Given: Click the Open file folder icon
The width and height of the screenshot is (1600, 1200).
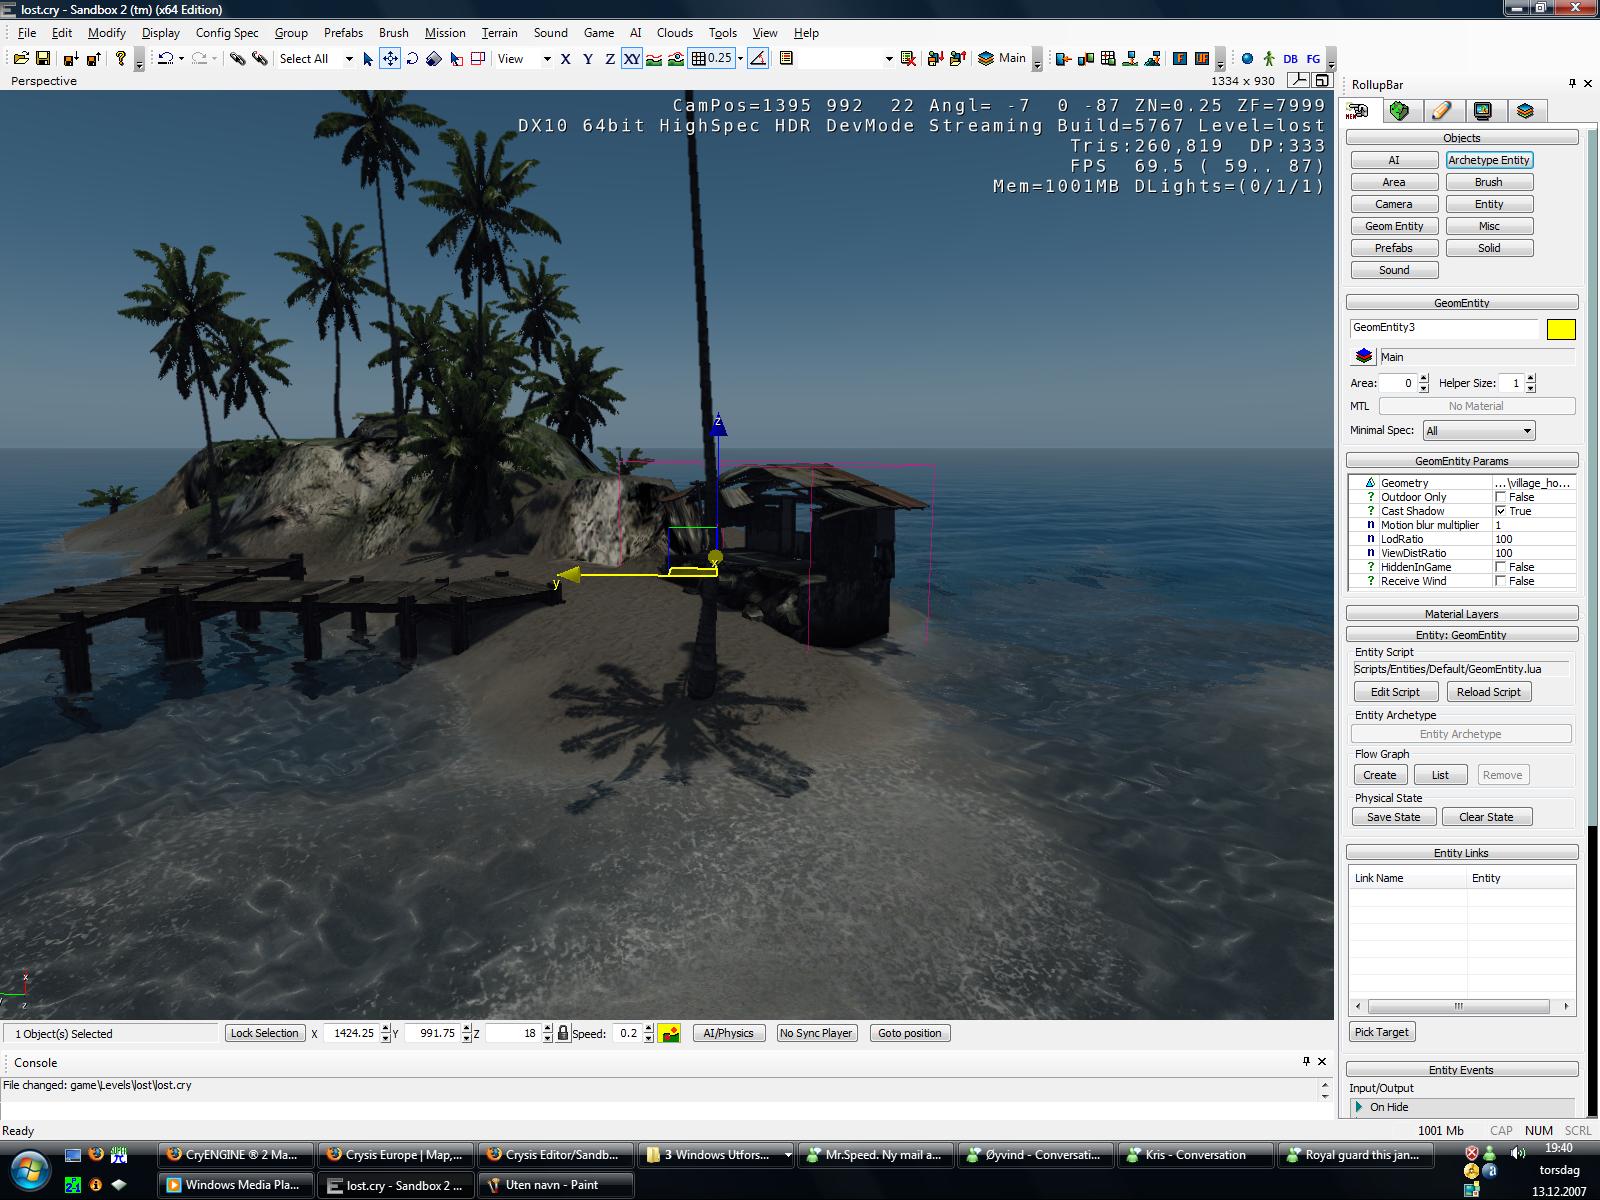Looking at the screenshot, I should (21, 59).
